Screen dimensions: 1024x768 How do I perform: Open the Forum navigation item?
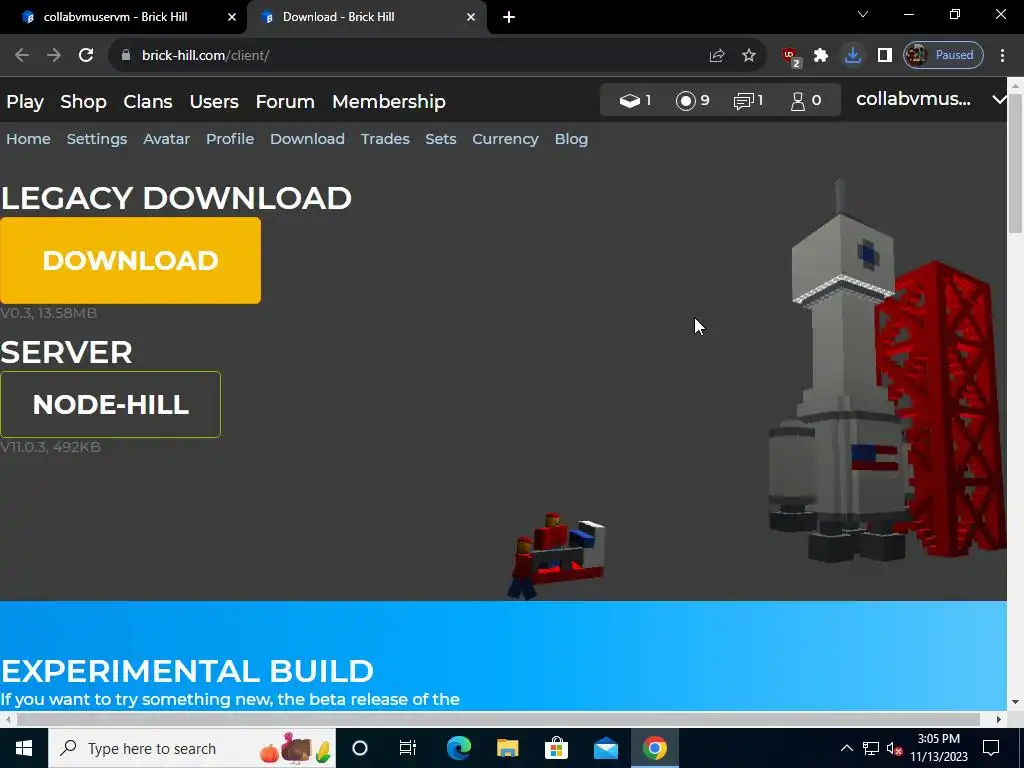pos(285,102)
